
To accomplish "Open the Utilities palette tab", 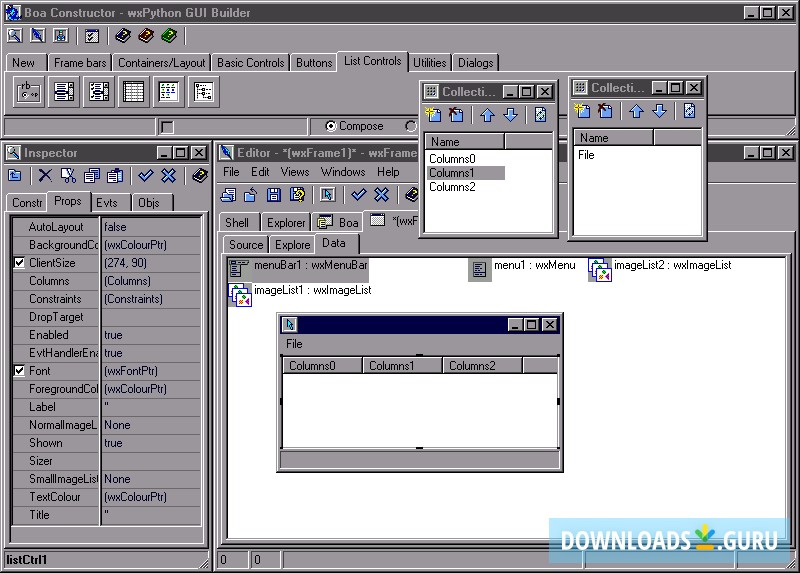I will coord(430,63).
